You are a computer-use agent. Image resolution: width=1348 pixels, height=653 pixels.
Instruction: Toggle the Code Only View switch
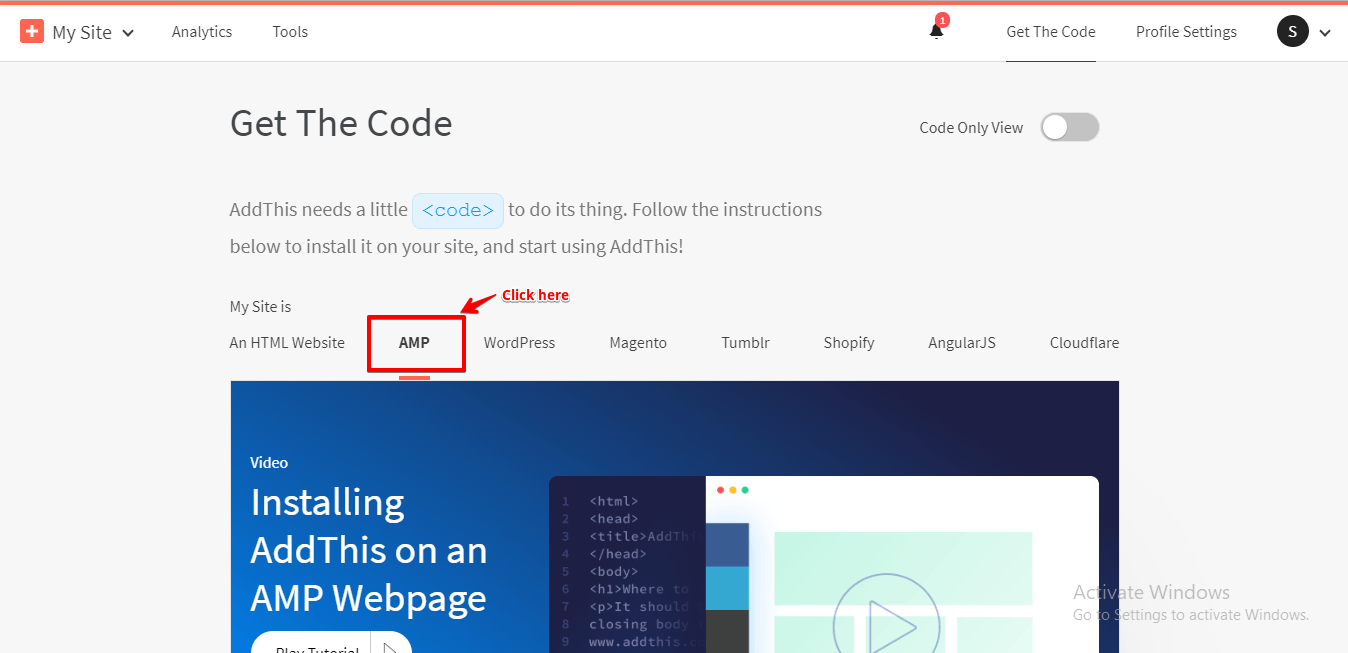[x=1070, y=127]
